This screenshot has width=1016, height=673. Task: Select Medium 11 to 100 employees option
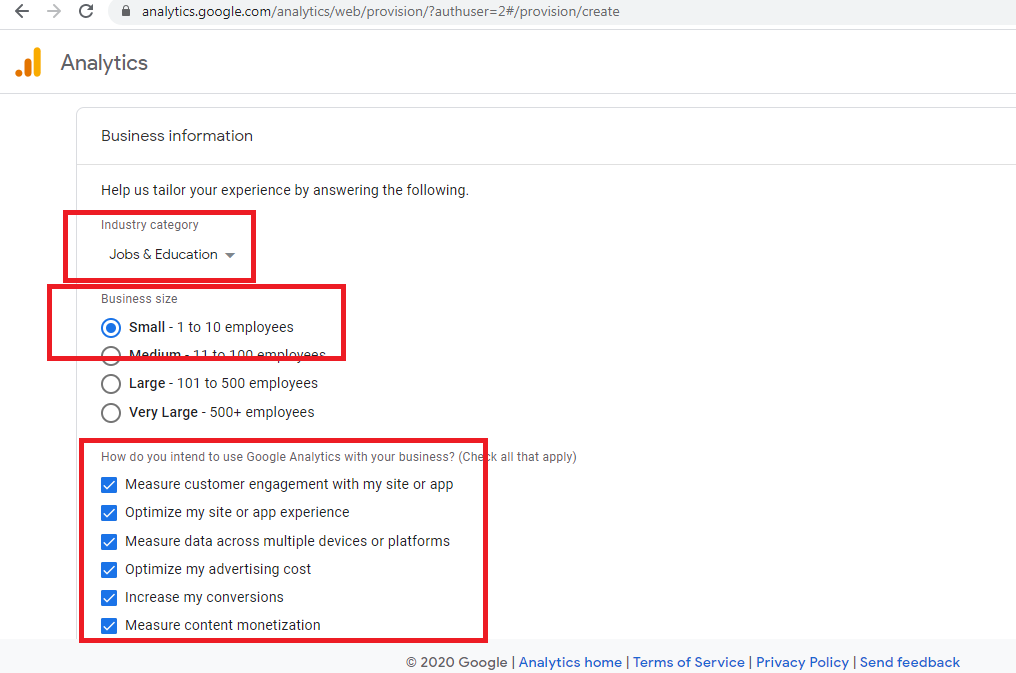111,355
